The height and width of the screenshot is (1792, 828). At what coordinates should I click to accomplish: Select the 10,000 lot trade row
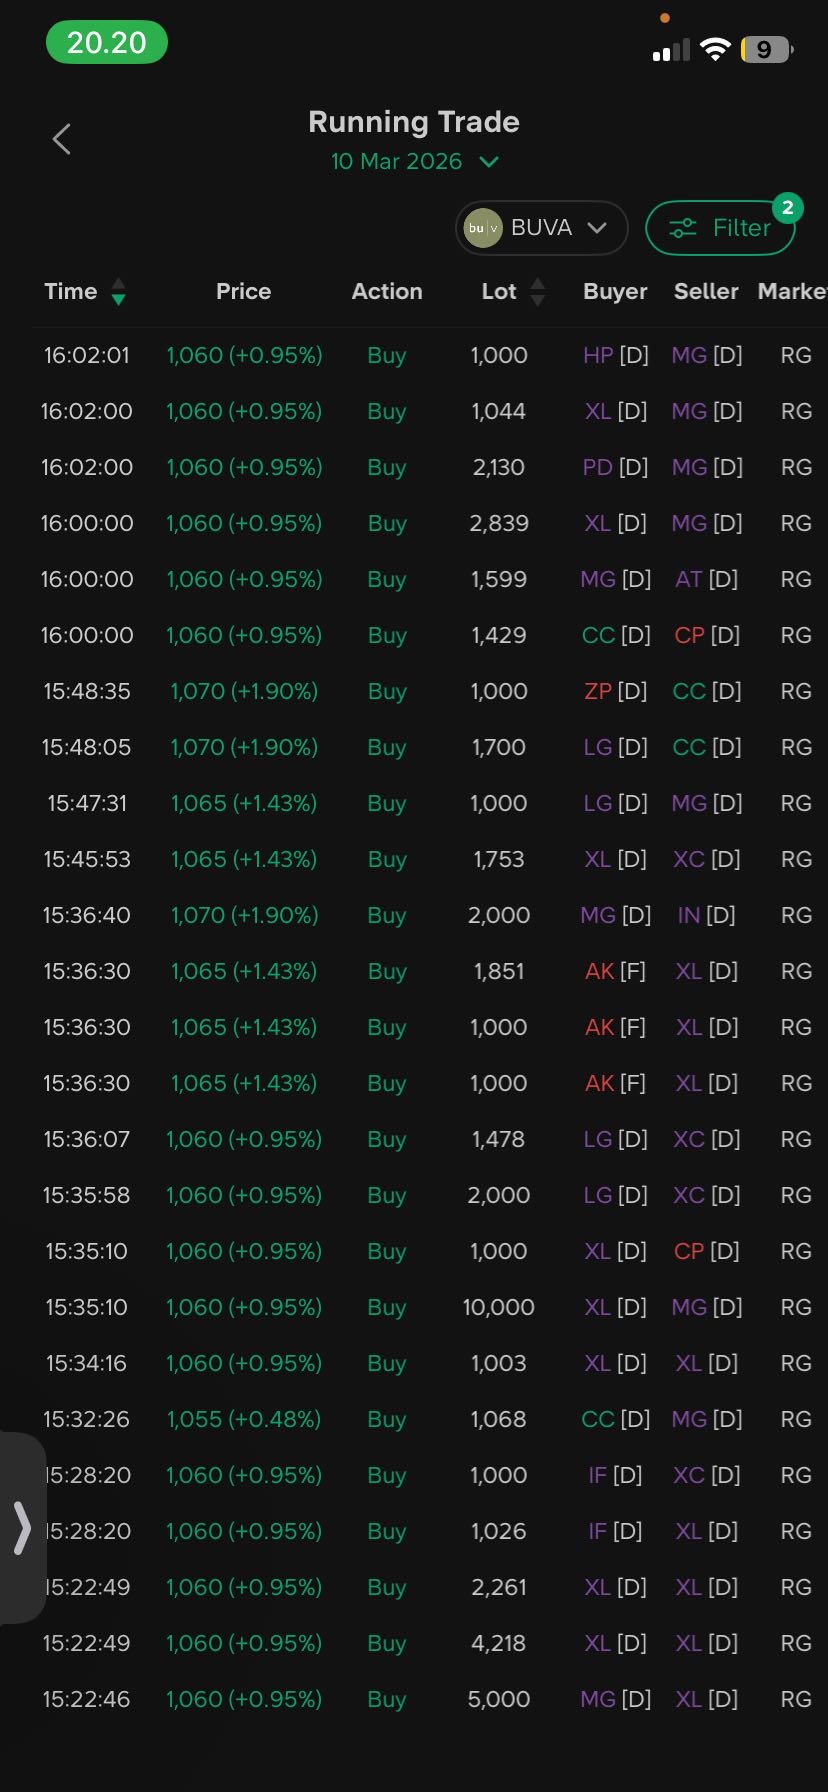click(x=498, y=1307)
